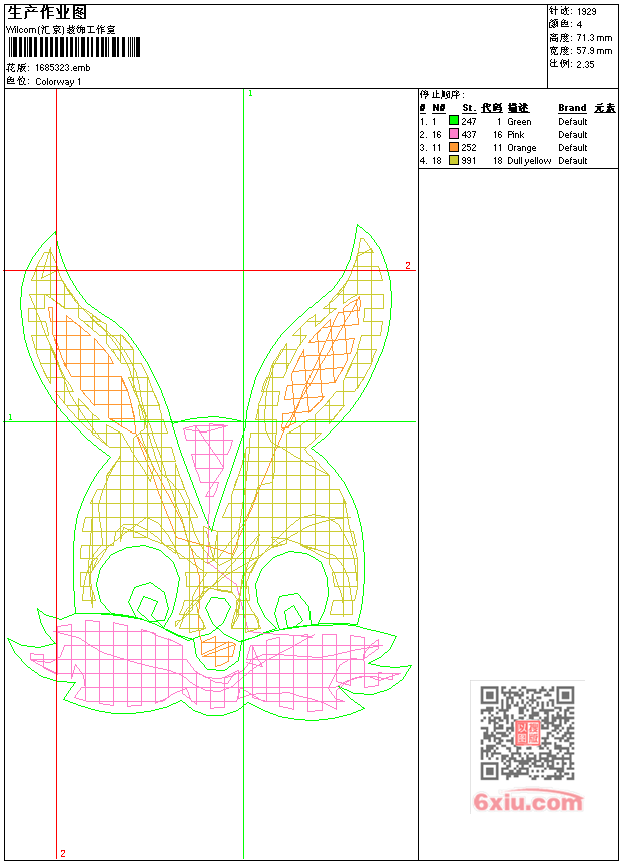Click the Default brand in the Pink row
Screen dimensions: 620x861
(x=573, y=135)
